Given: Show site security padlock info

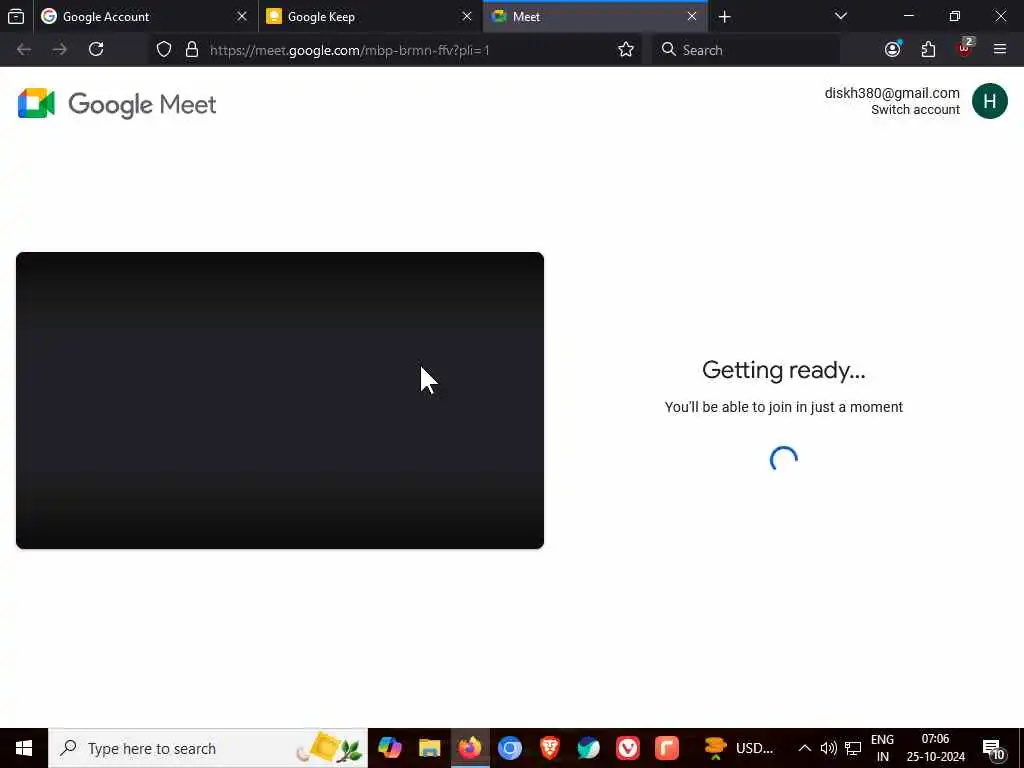Looking at the screenshot, I should (191, 50).
